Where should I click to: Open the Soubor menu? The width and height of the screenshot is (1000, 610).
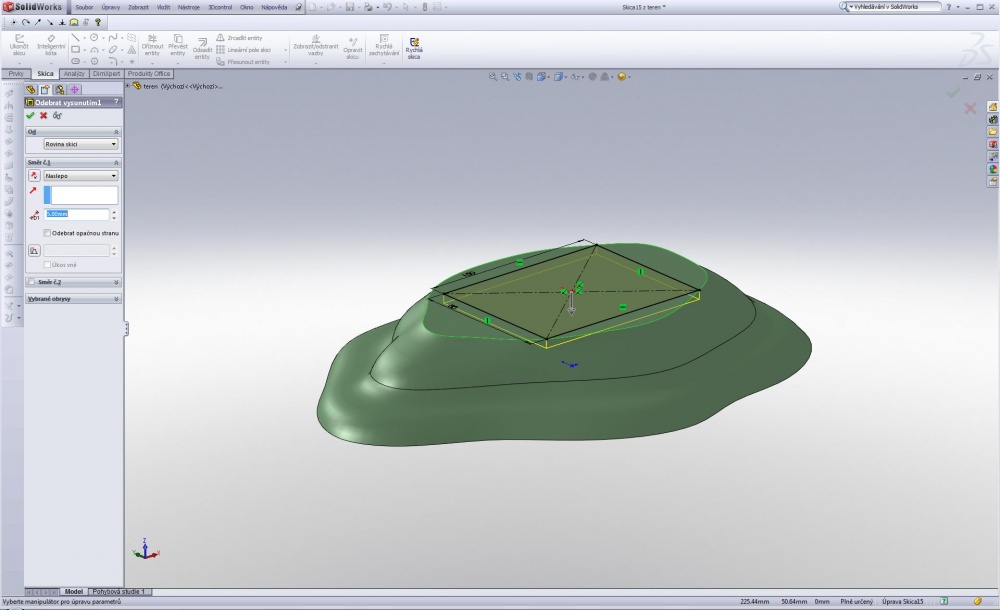coord(84,7)
